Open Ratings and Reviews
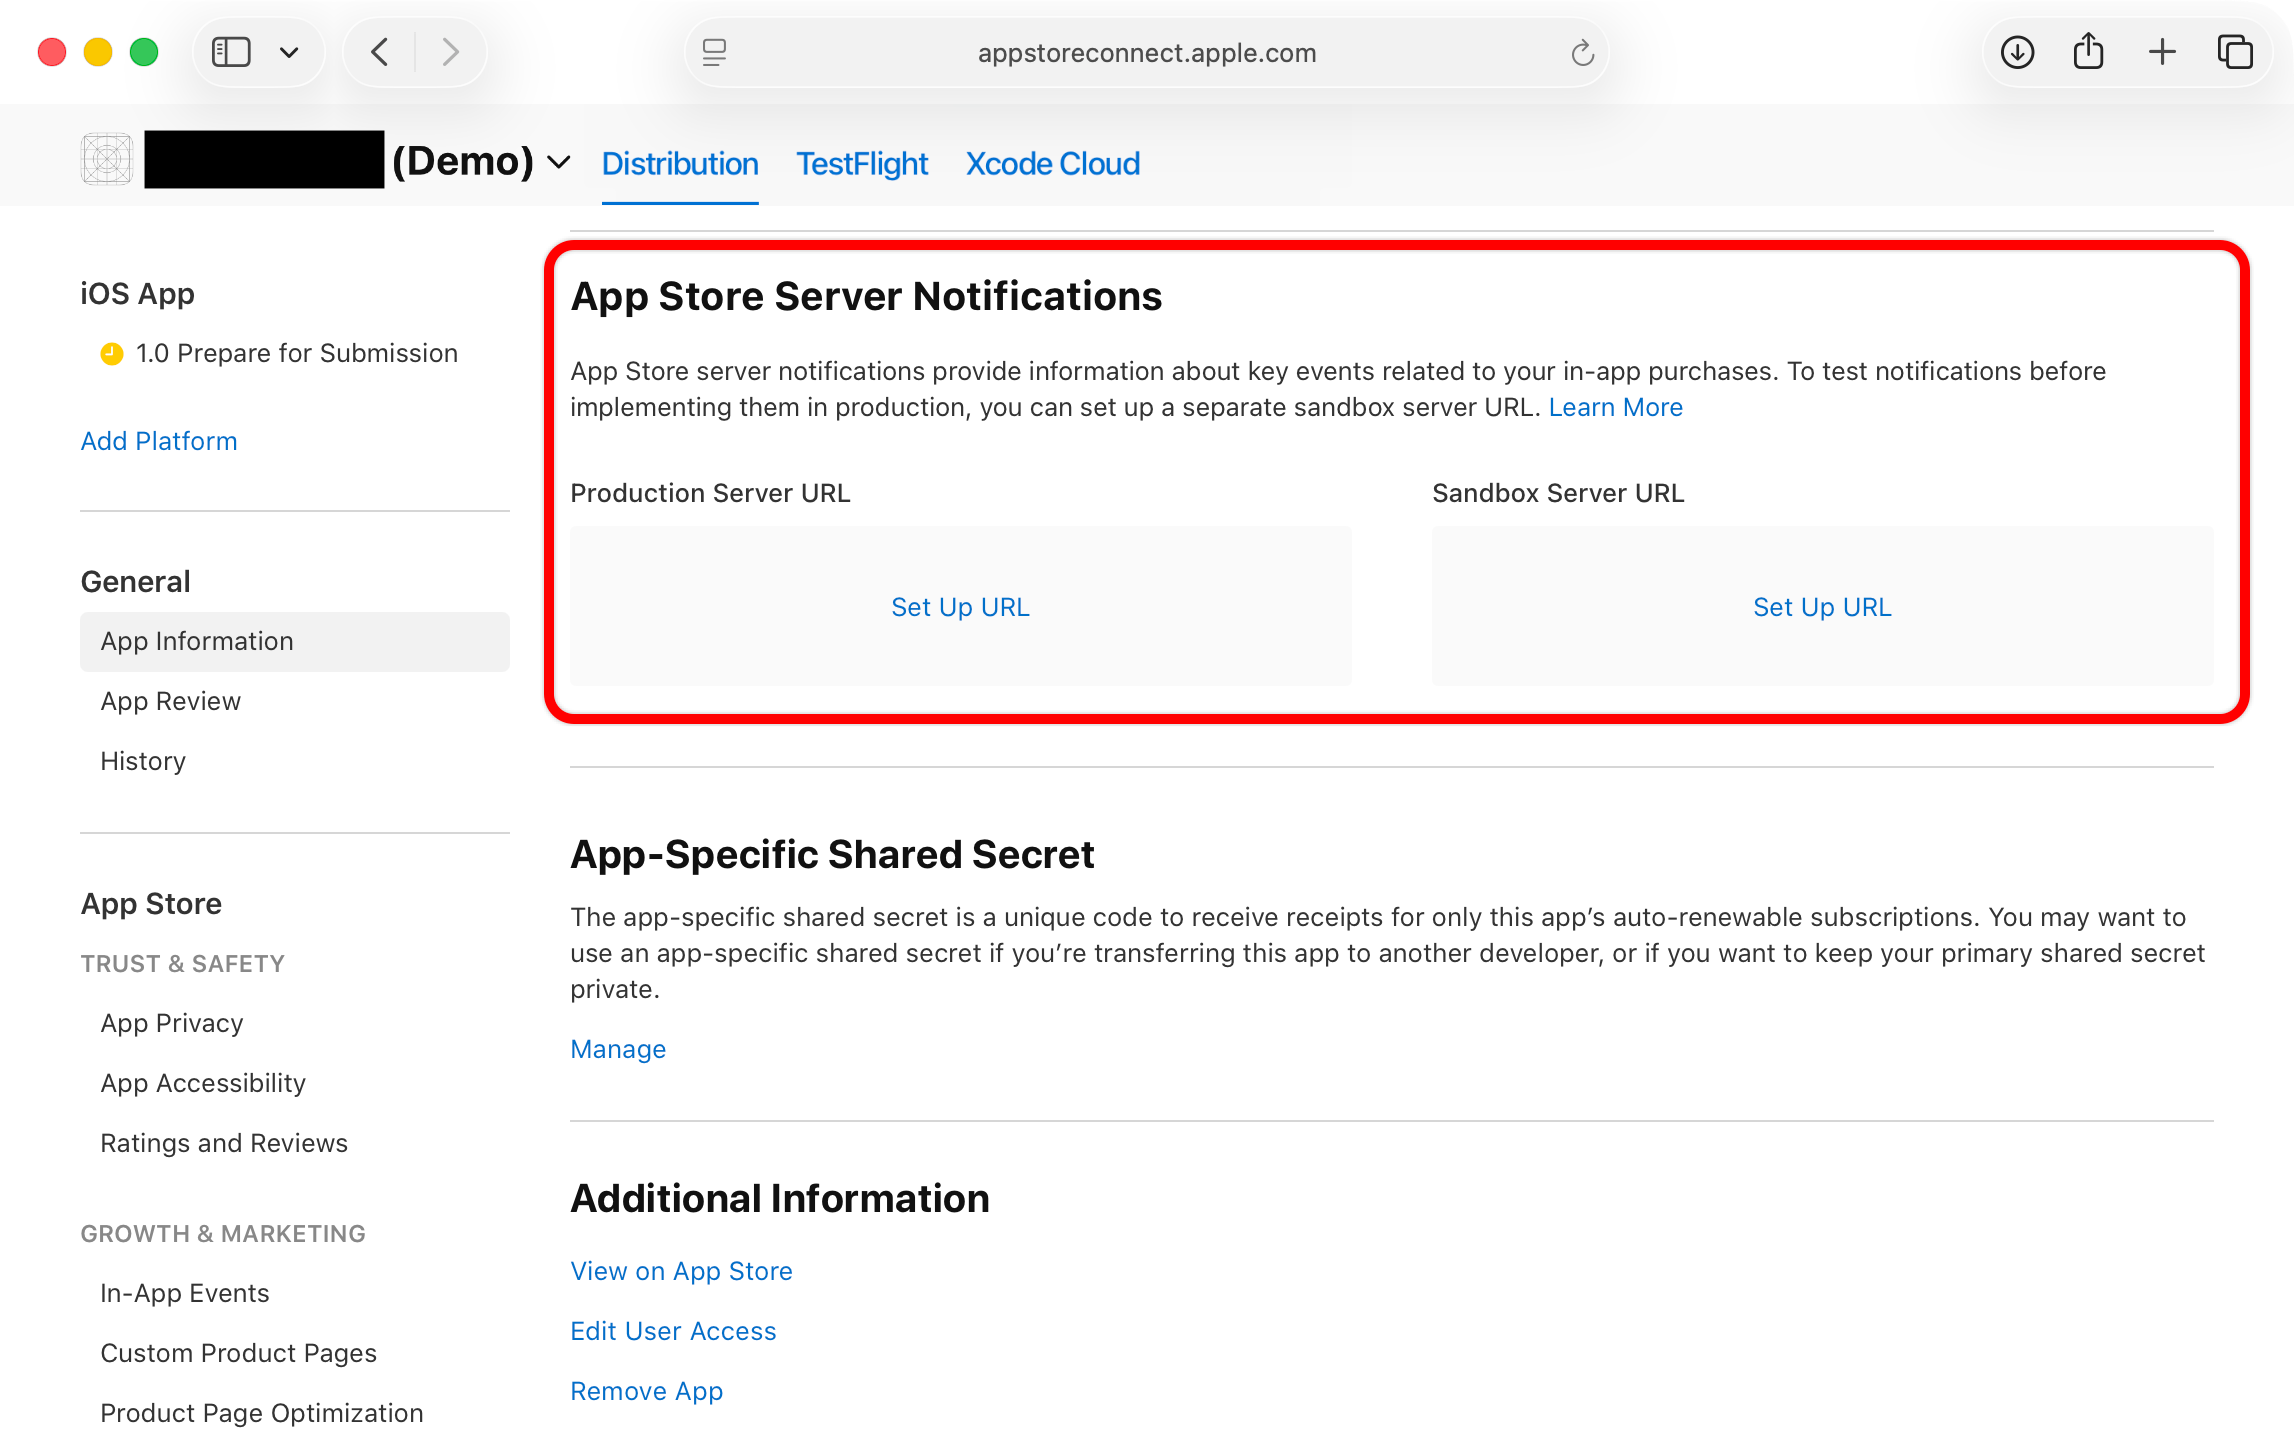 pyautogui.click(x=224, y=1143)
